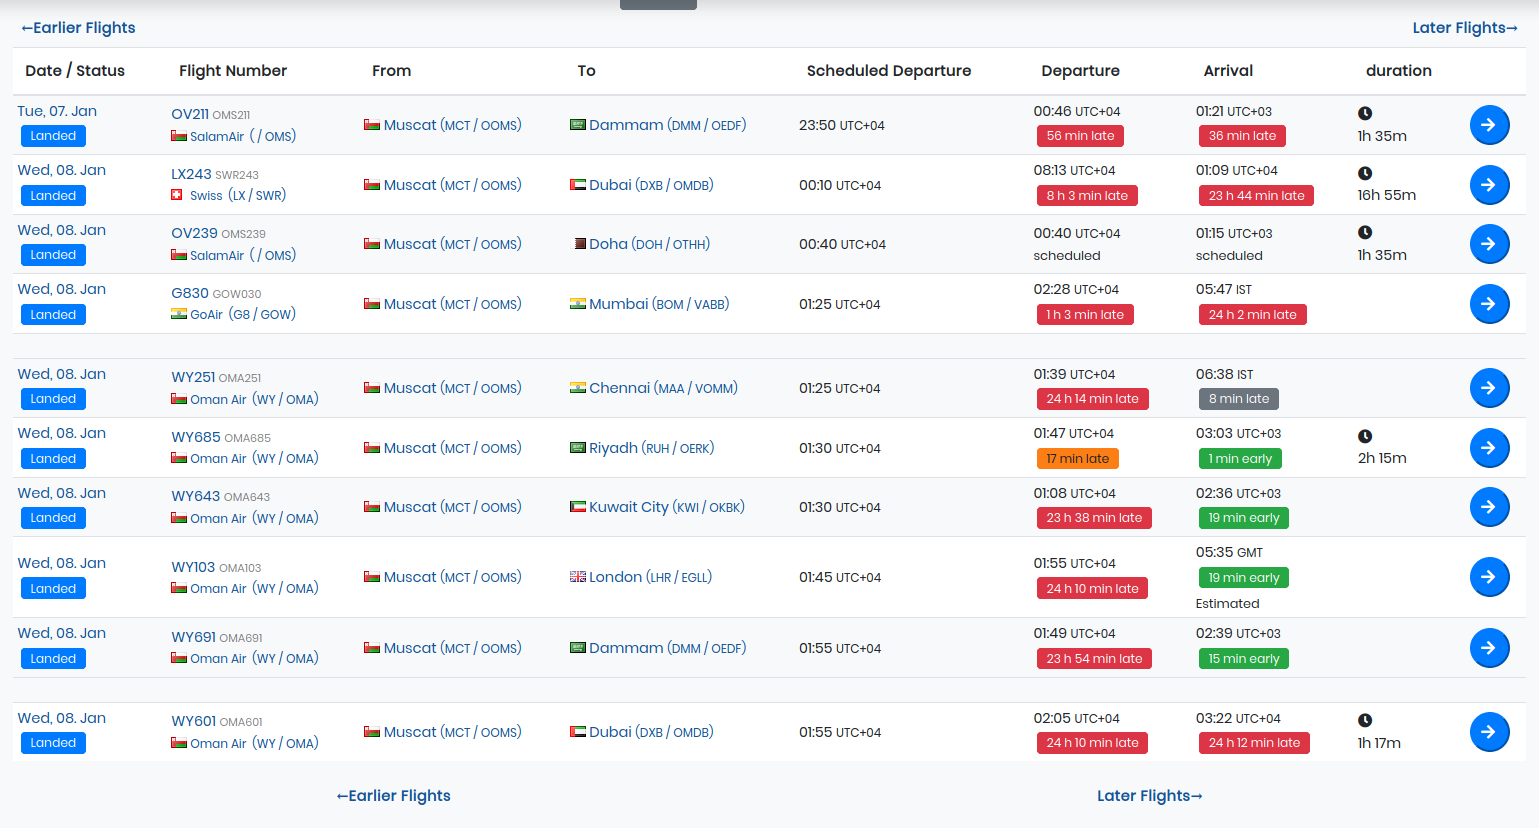The image size is (1539, 828).
Task: Click the 17 min late orange badge
Action: 1077,459
